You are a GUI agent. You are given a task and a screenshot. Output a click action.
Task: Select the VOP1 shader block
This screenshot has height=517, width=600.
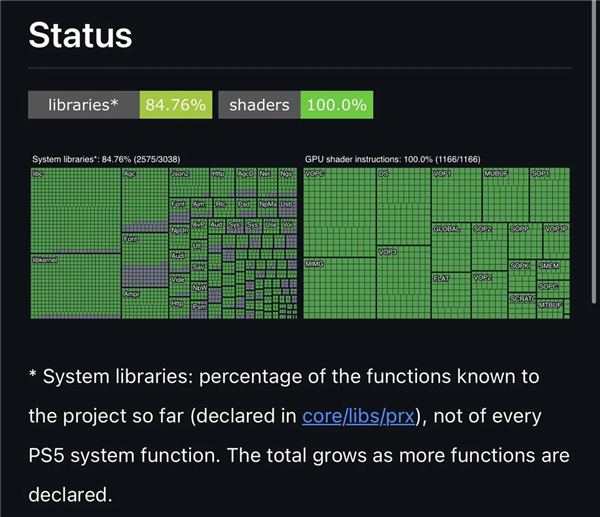[457, 195]
